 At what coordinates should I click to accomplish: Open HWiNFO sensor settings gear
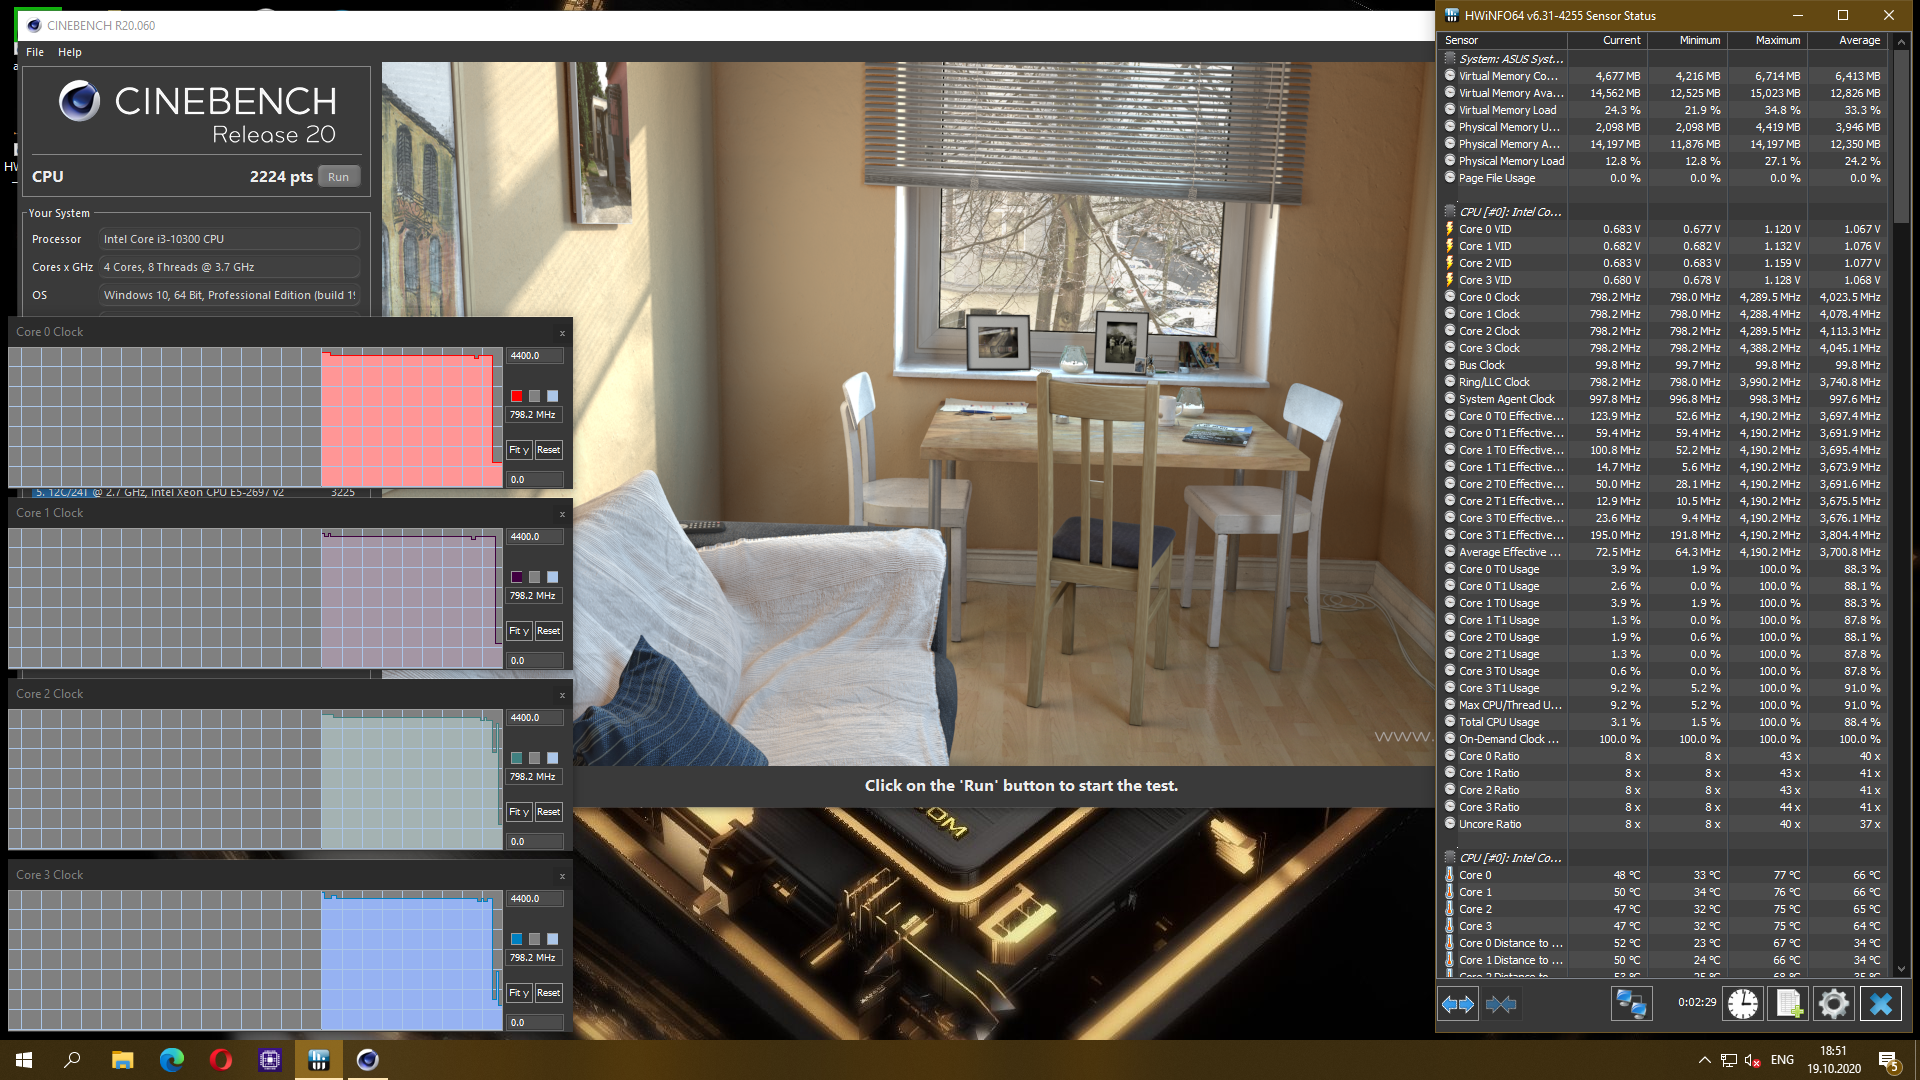click(x=1833, y=1004)
